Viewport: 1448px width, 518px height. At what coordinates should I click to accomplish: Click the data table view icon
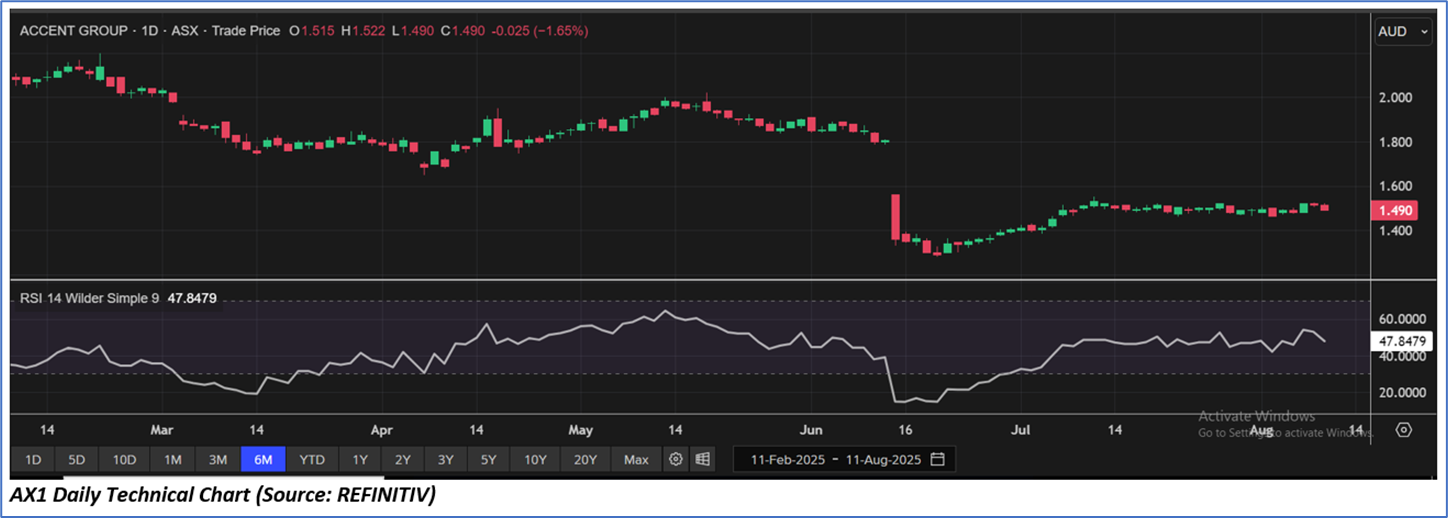pyautogui.click(x=703, y=460)
